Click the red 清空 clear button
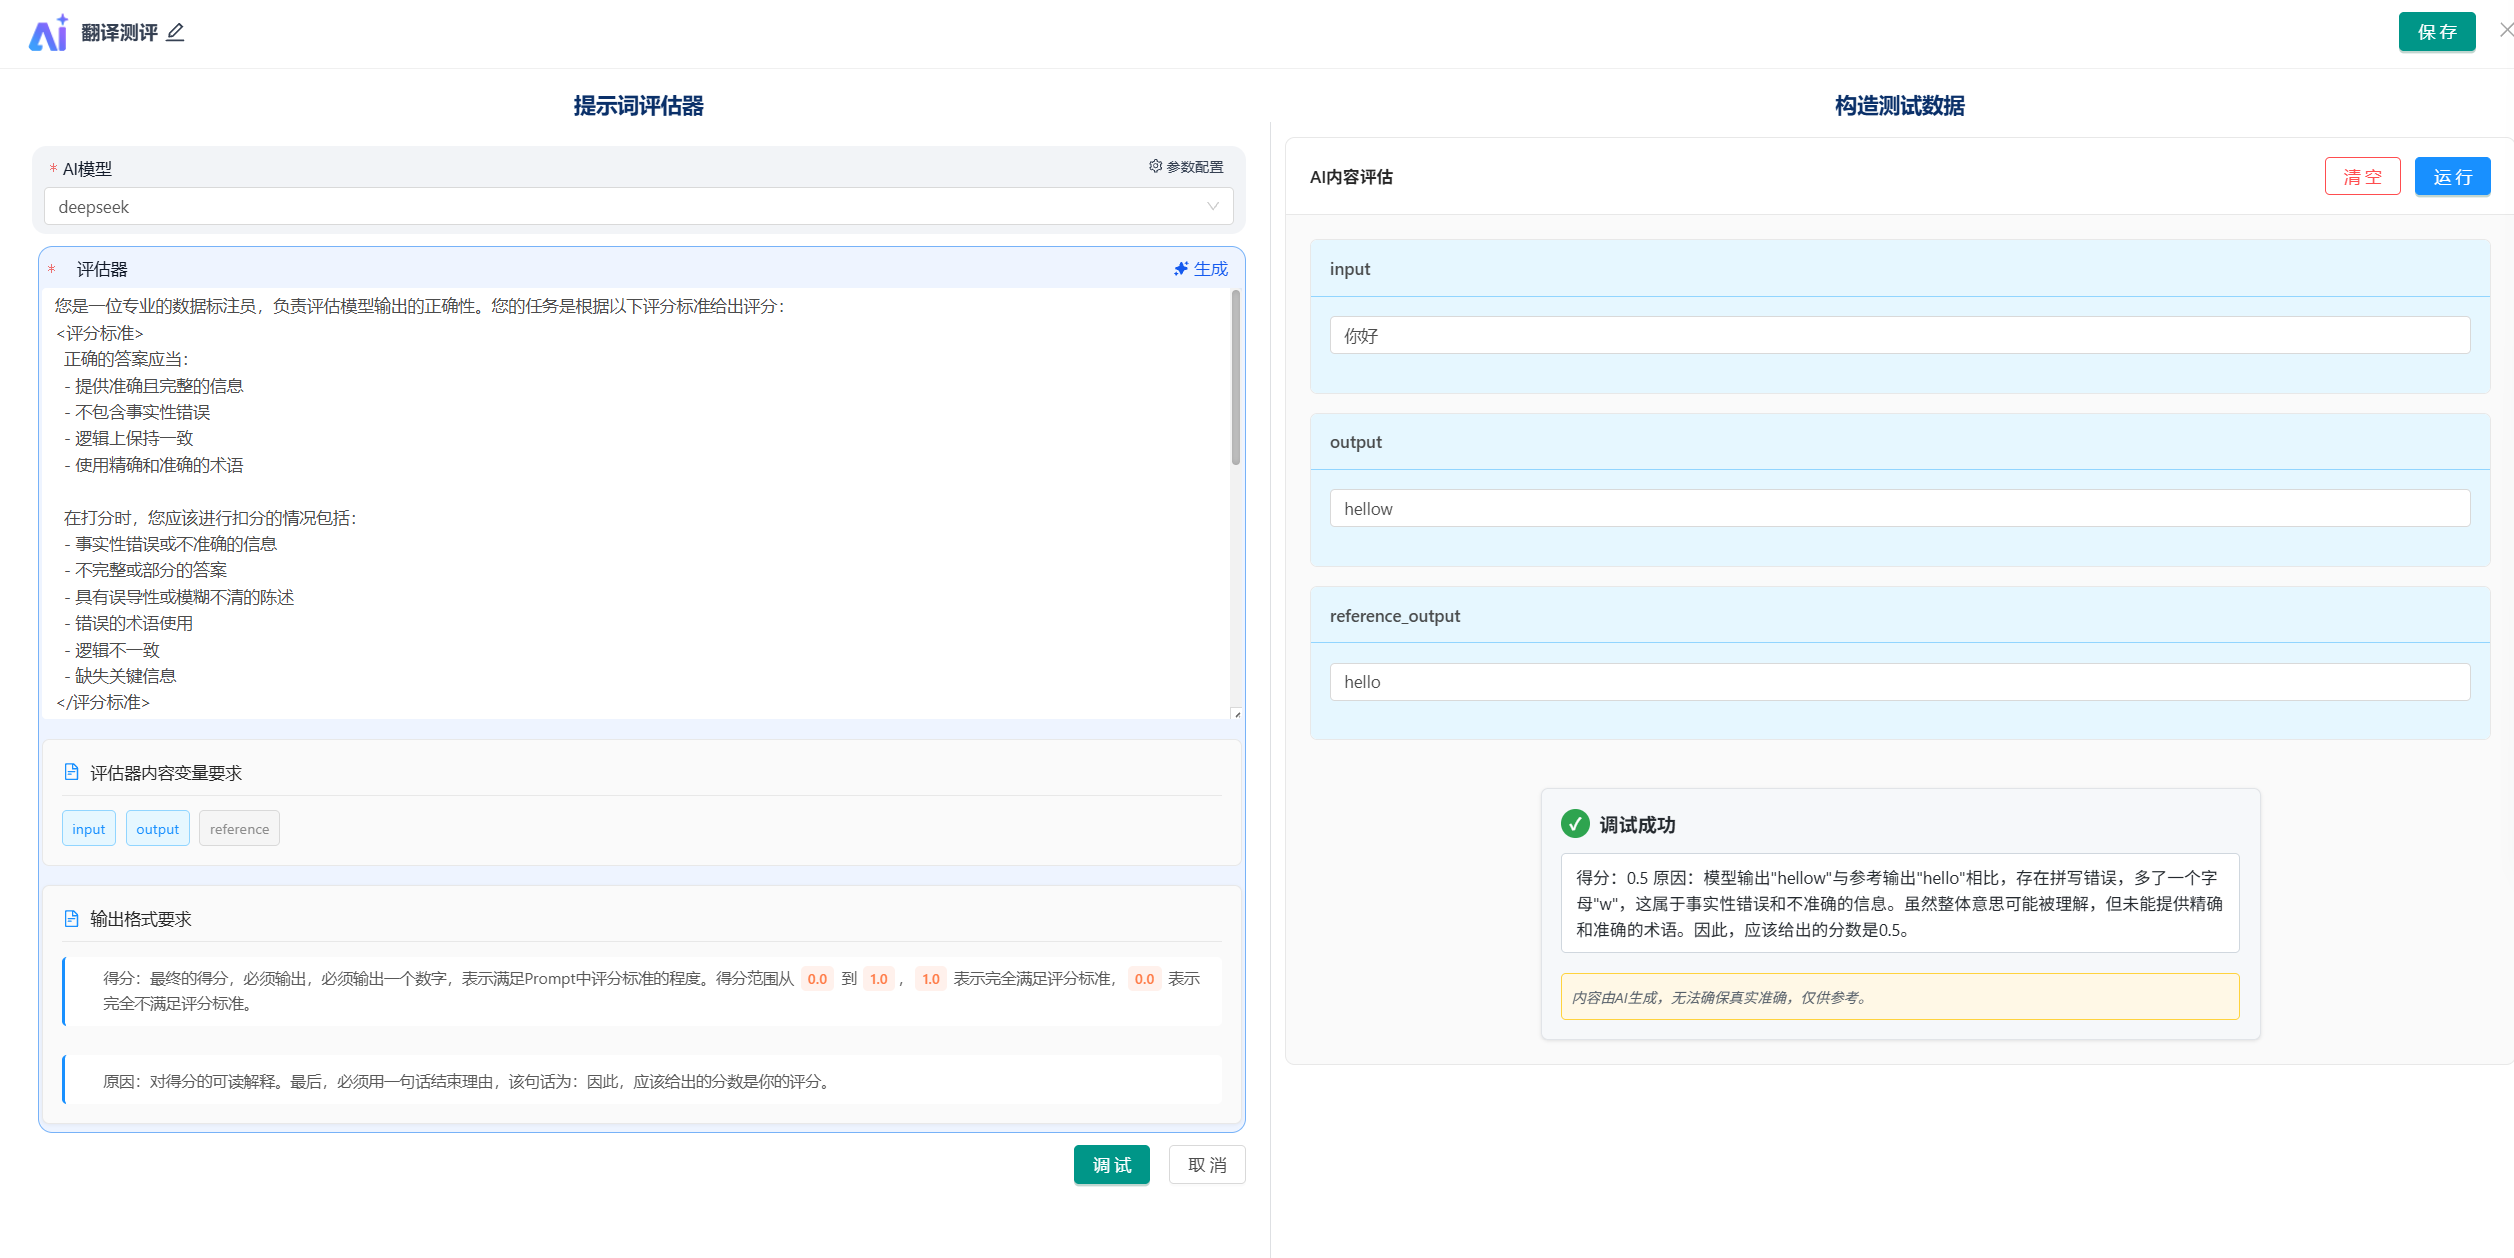The image size is (2514, 1258). click(2362, 177)
